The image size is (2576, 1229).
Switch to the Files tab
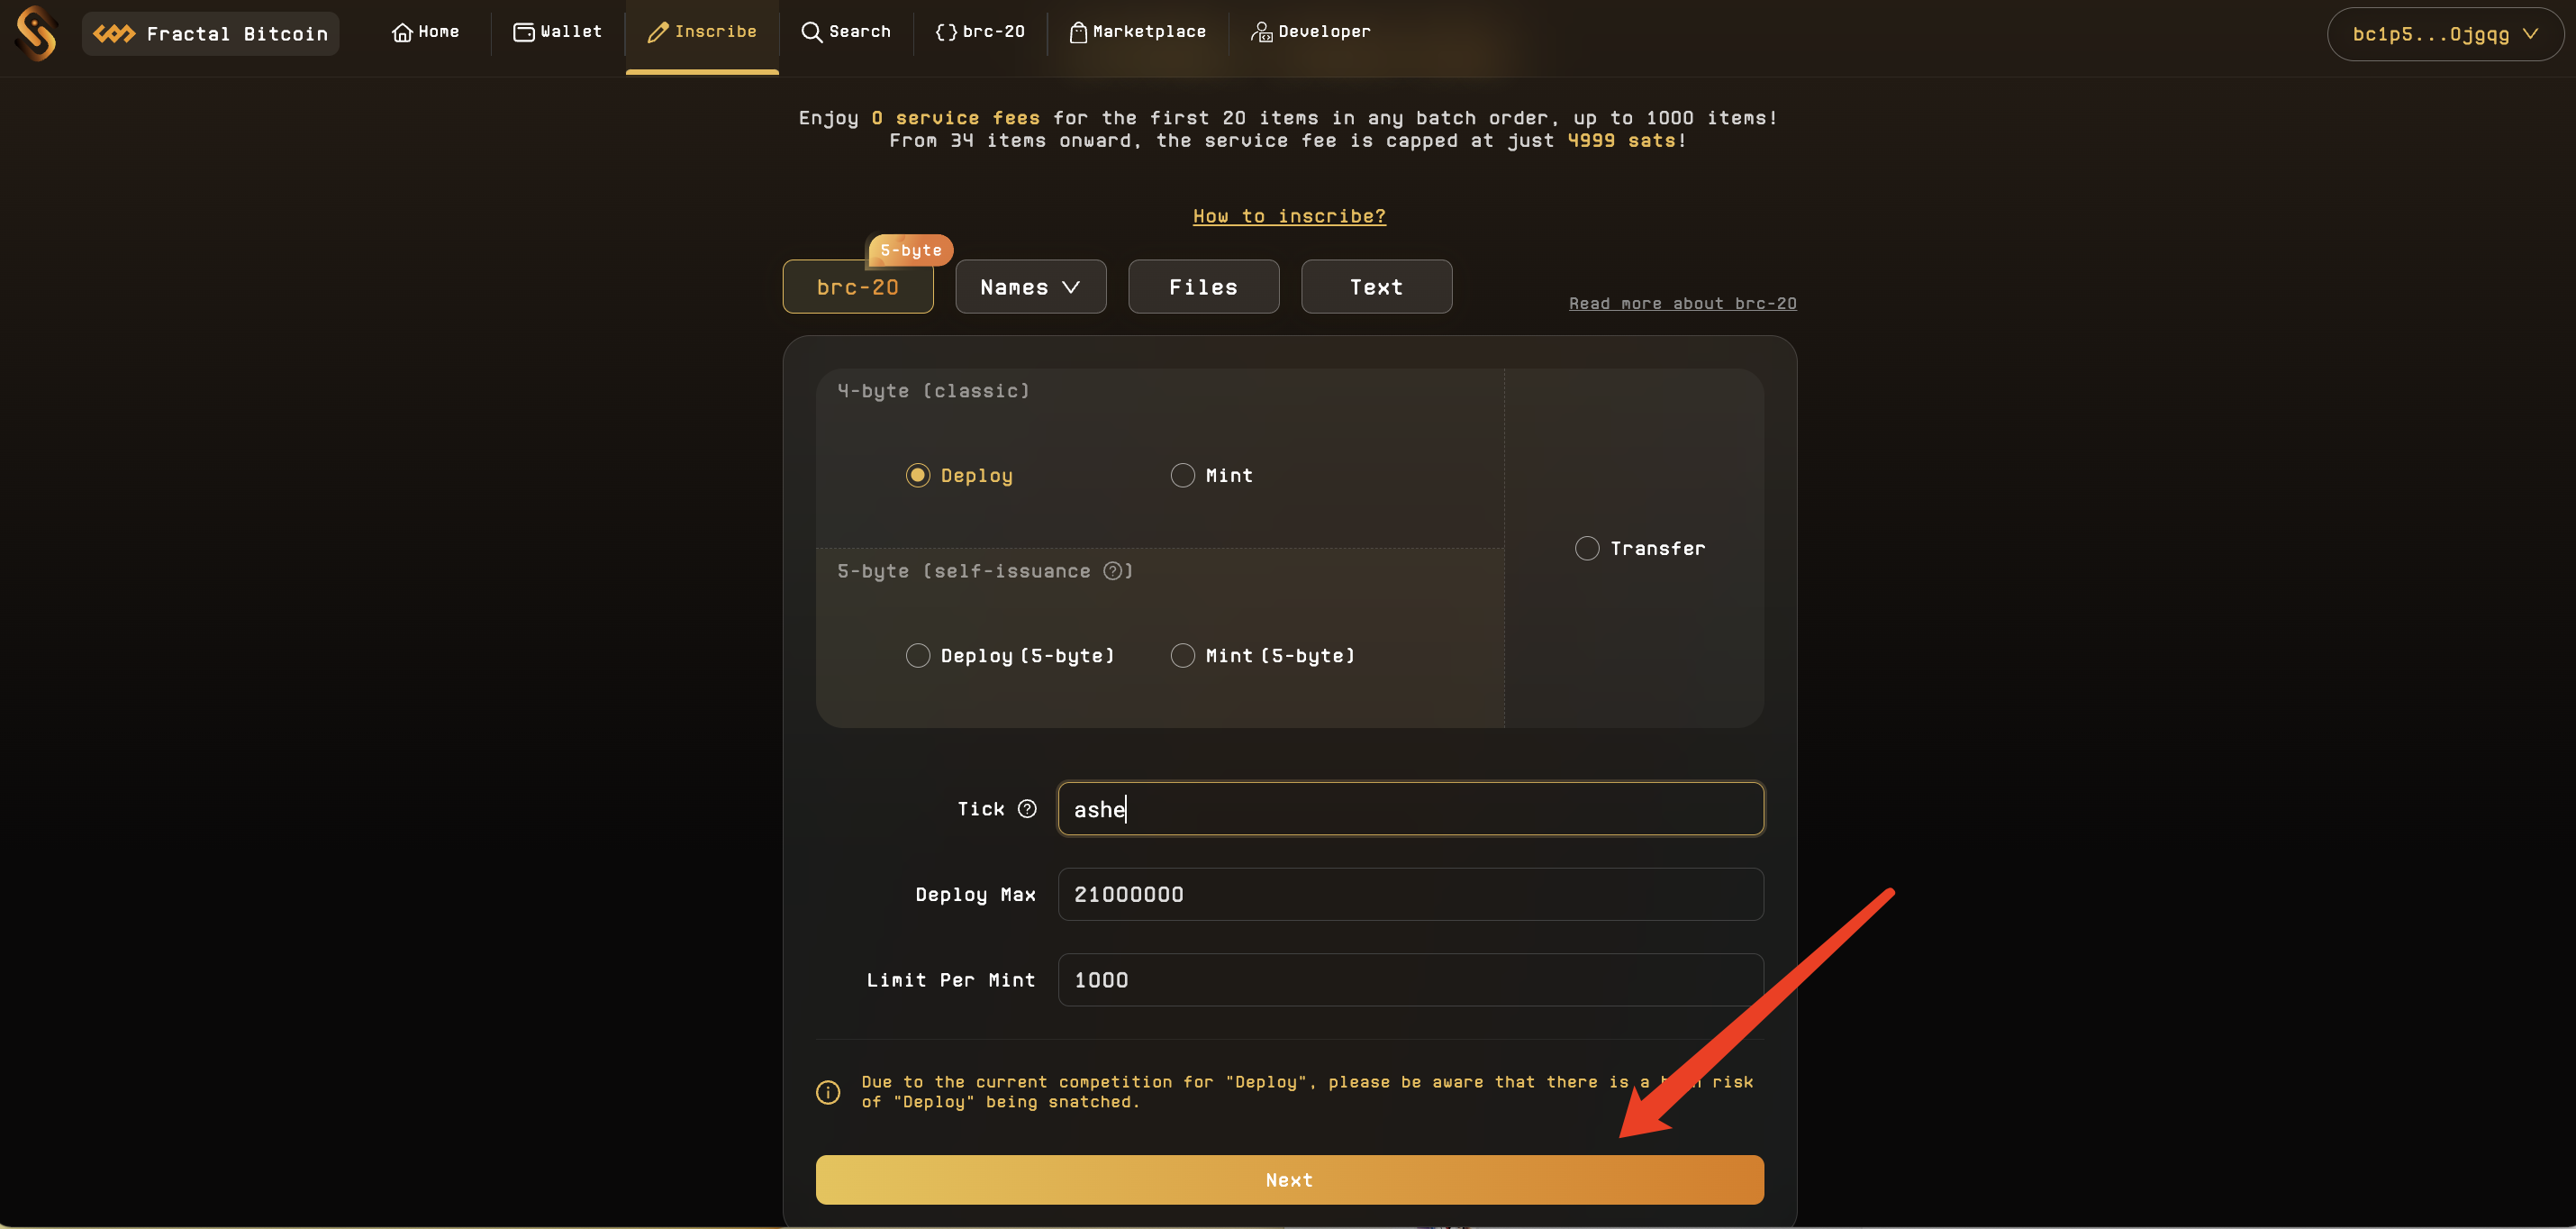[1202, 286]
